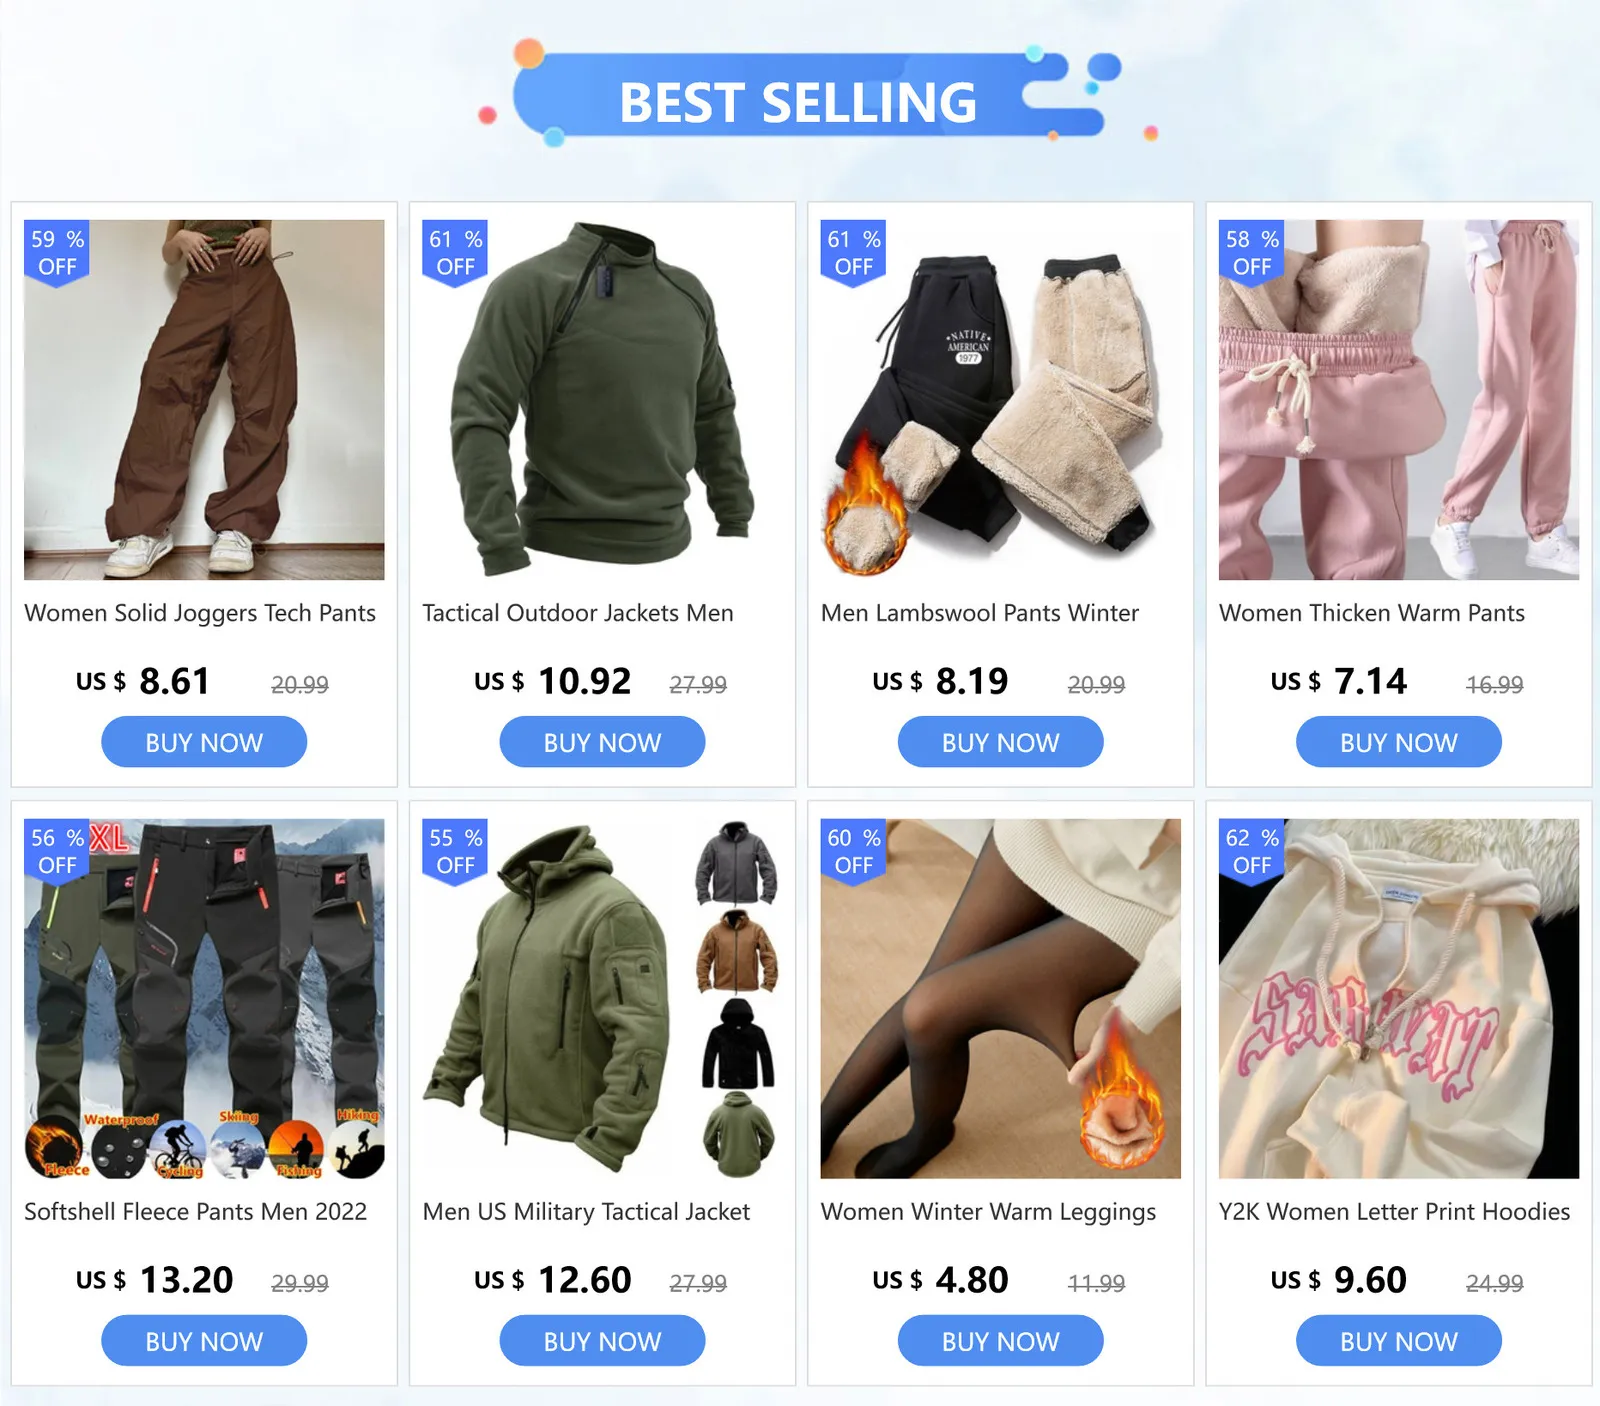This screenshot has width=1600, height=1406.
Task: Buy Women Winter Warm Leggings now
Action: [1000, 1341]
